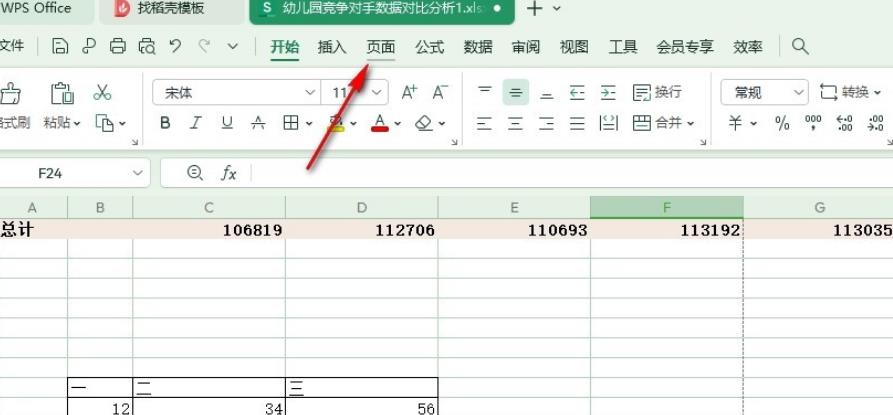
Task: Click the Borders grid icon
Action: pyautogui.click(x=291, y=122)
